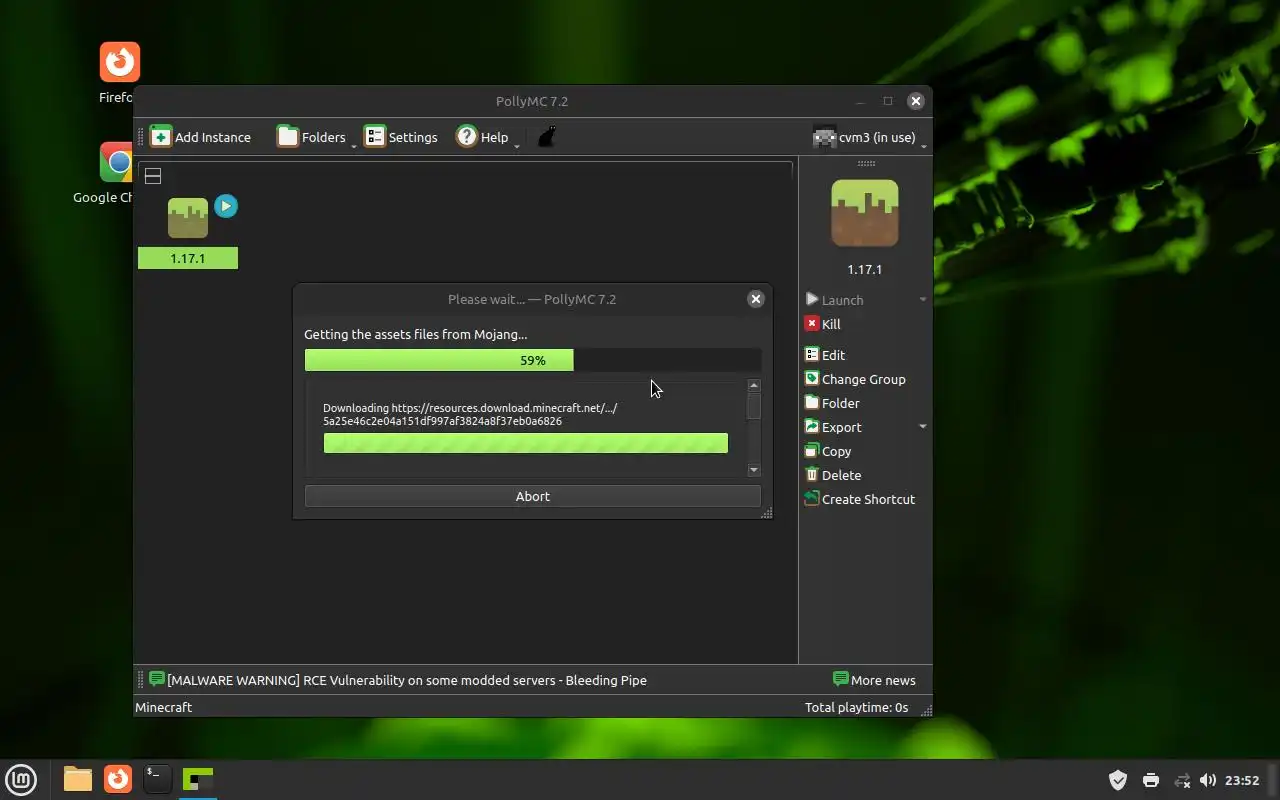This screenshot has height=800, width=1280.
Task: Create Shortcut for the instance
Action: [860, 499]
